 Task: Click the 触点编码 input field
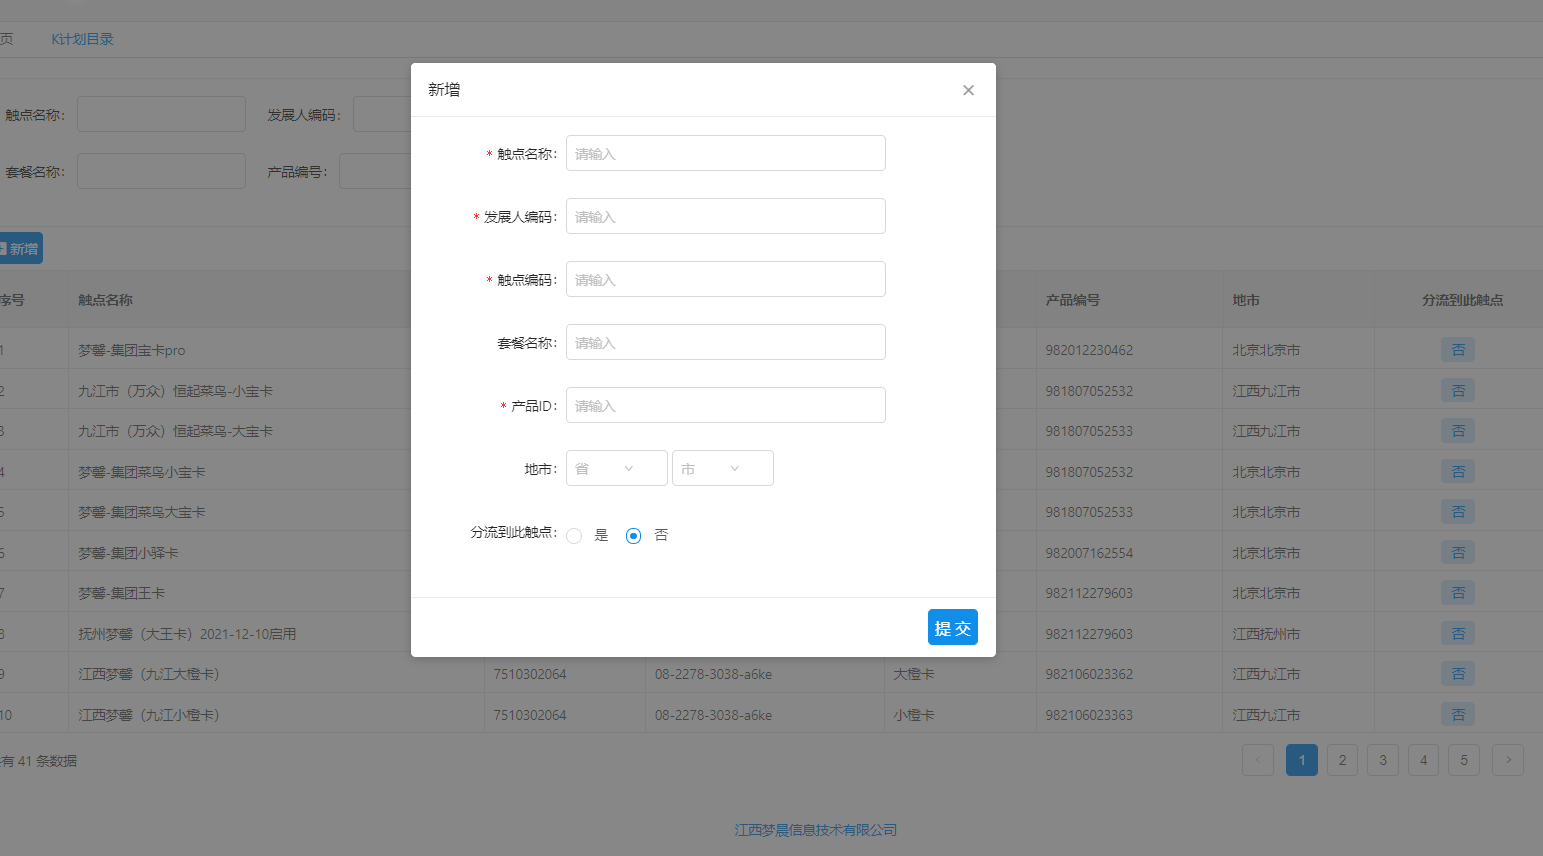point(725,279)
